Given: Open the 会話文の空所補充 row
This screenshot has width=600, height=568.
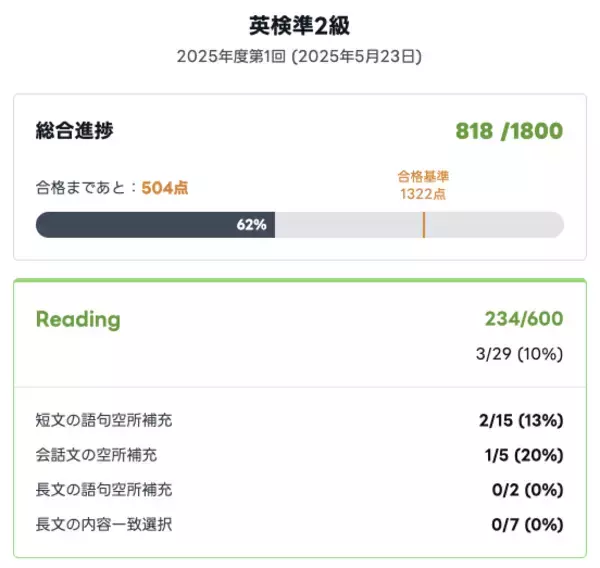Looking at the screenshot, I should tap(96, 455).
